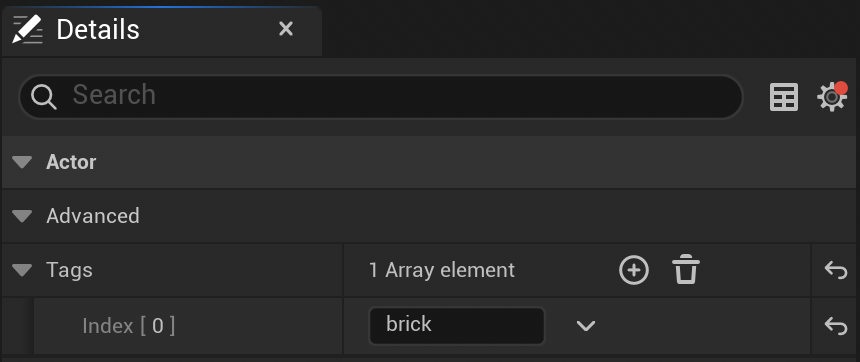This screenshot has width=860, height=362.
Task: Click the "1 Array element" text
Action: 442,270
